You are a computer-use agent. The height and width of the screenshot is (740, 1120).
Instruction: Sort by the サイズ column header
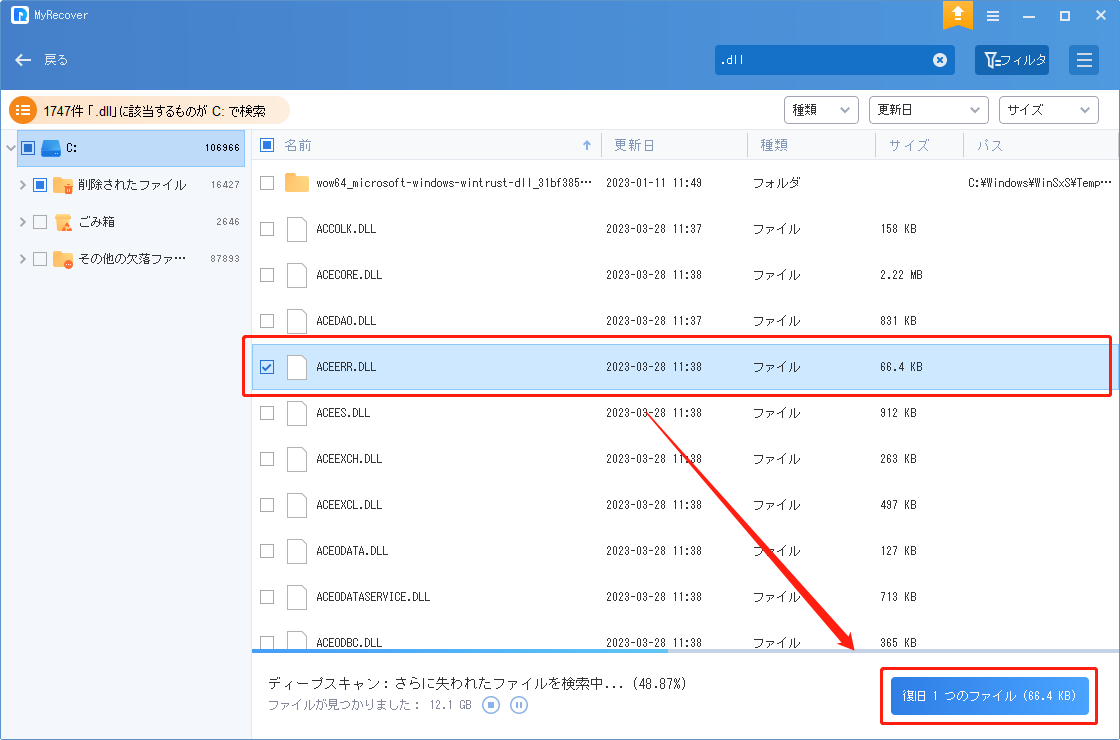click(908, 145)
